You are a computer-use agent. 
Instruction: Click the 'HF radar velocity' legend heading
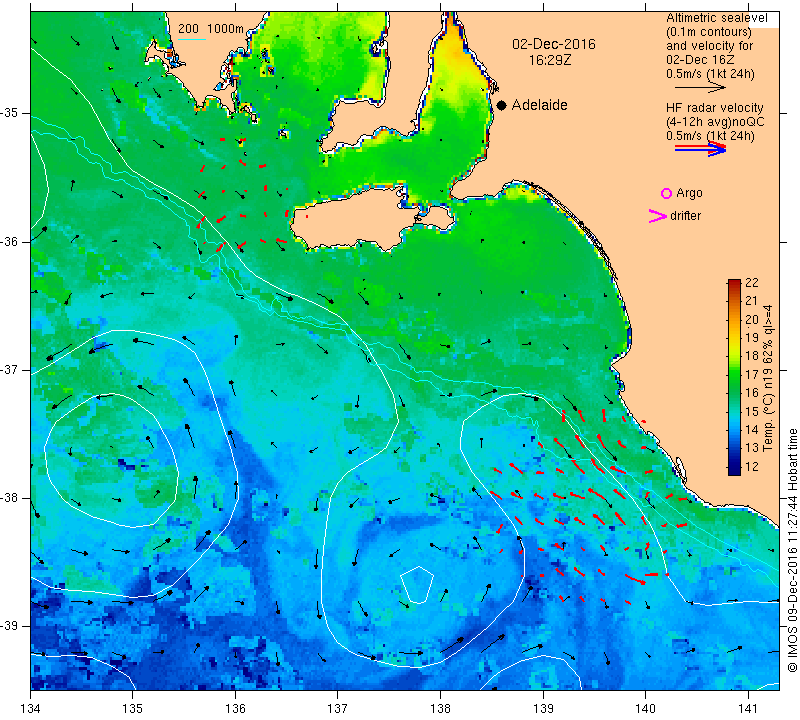pyautogui.click(x=714, y=108)
